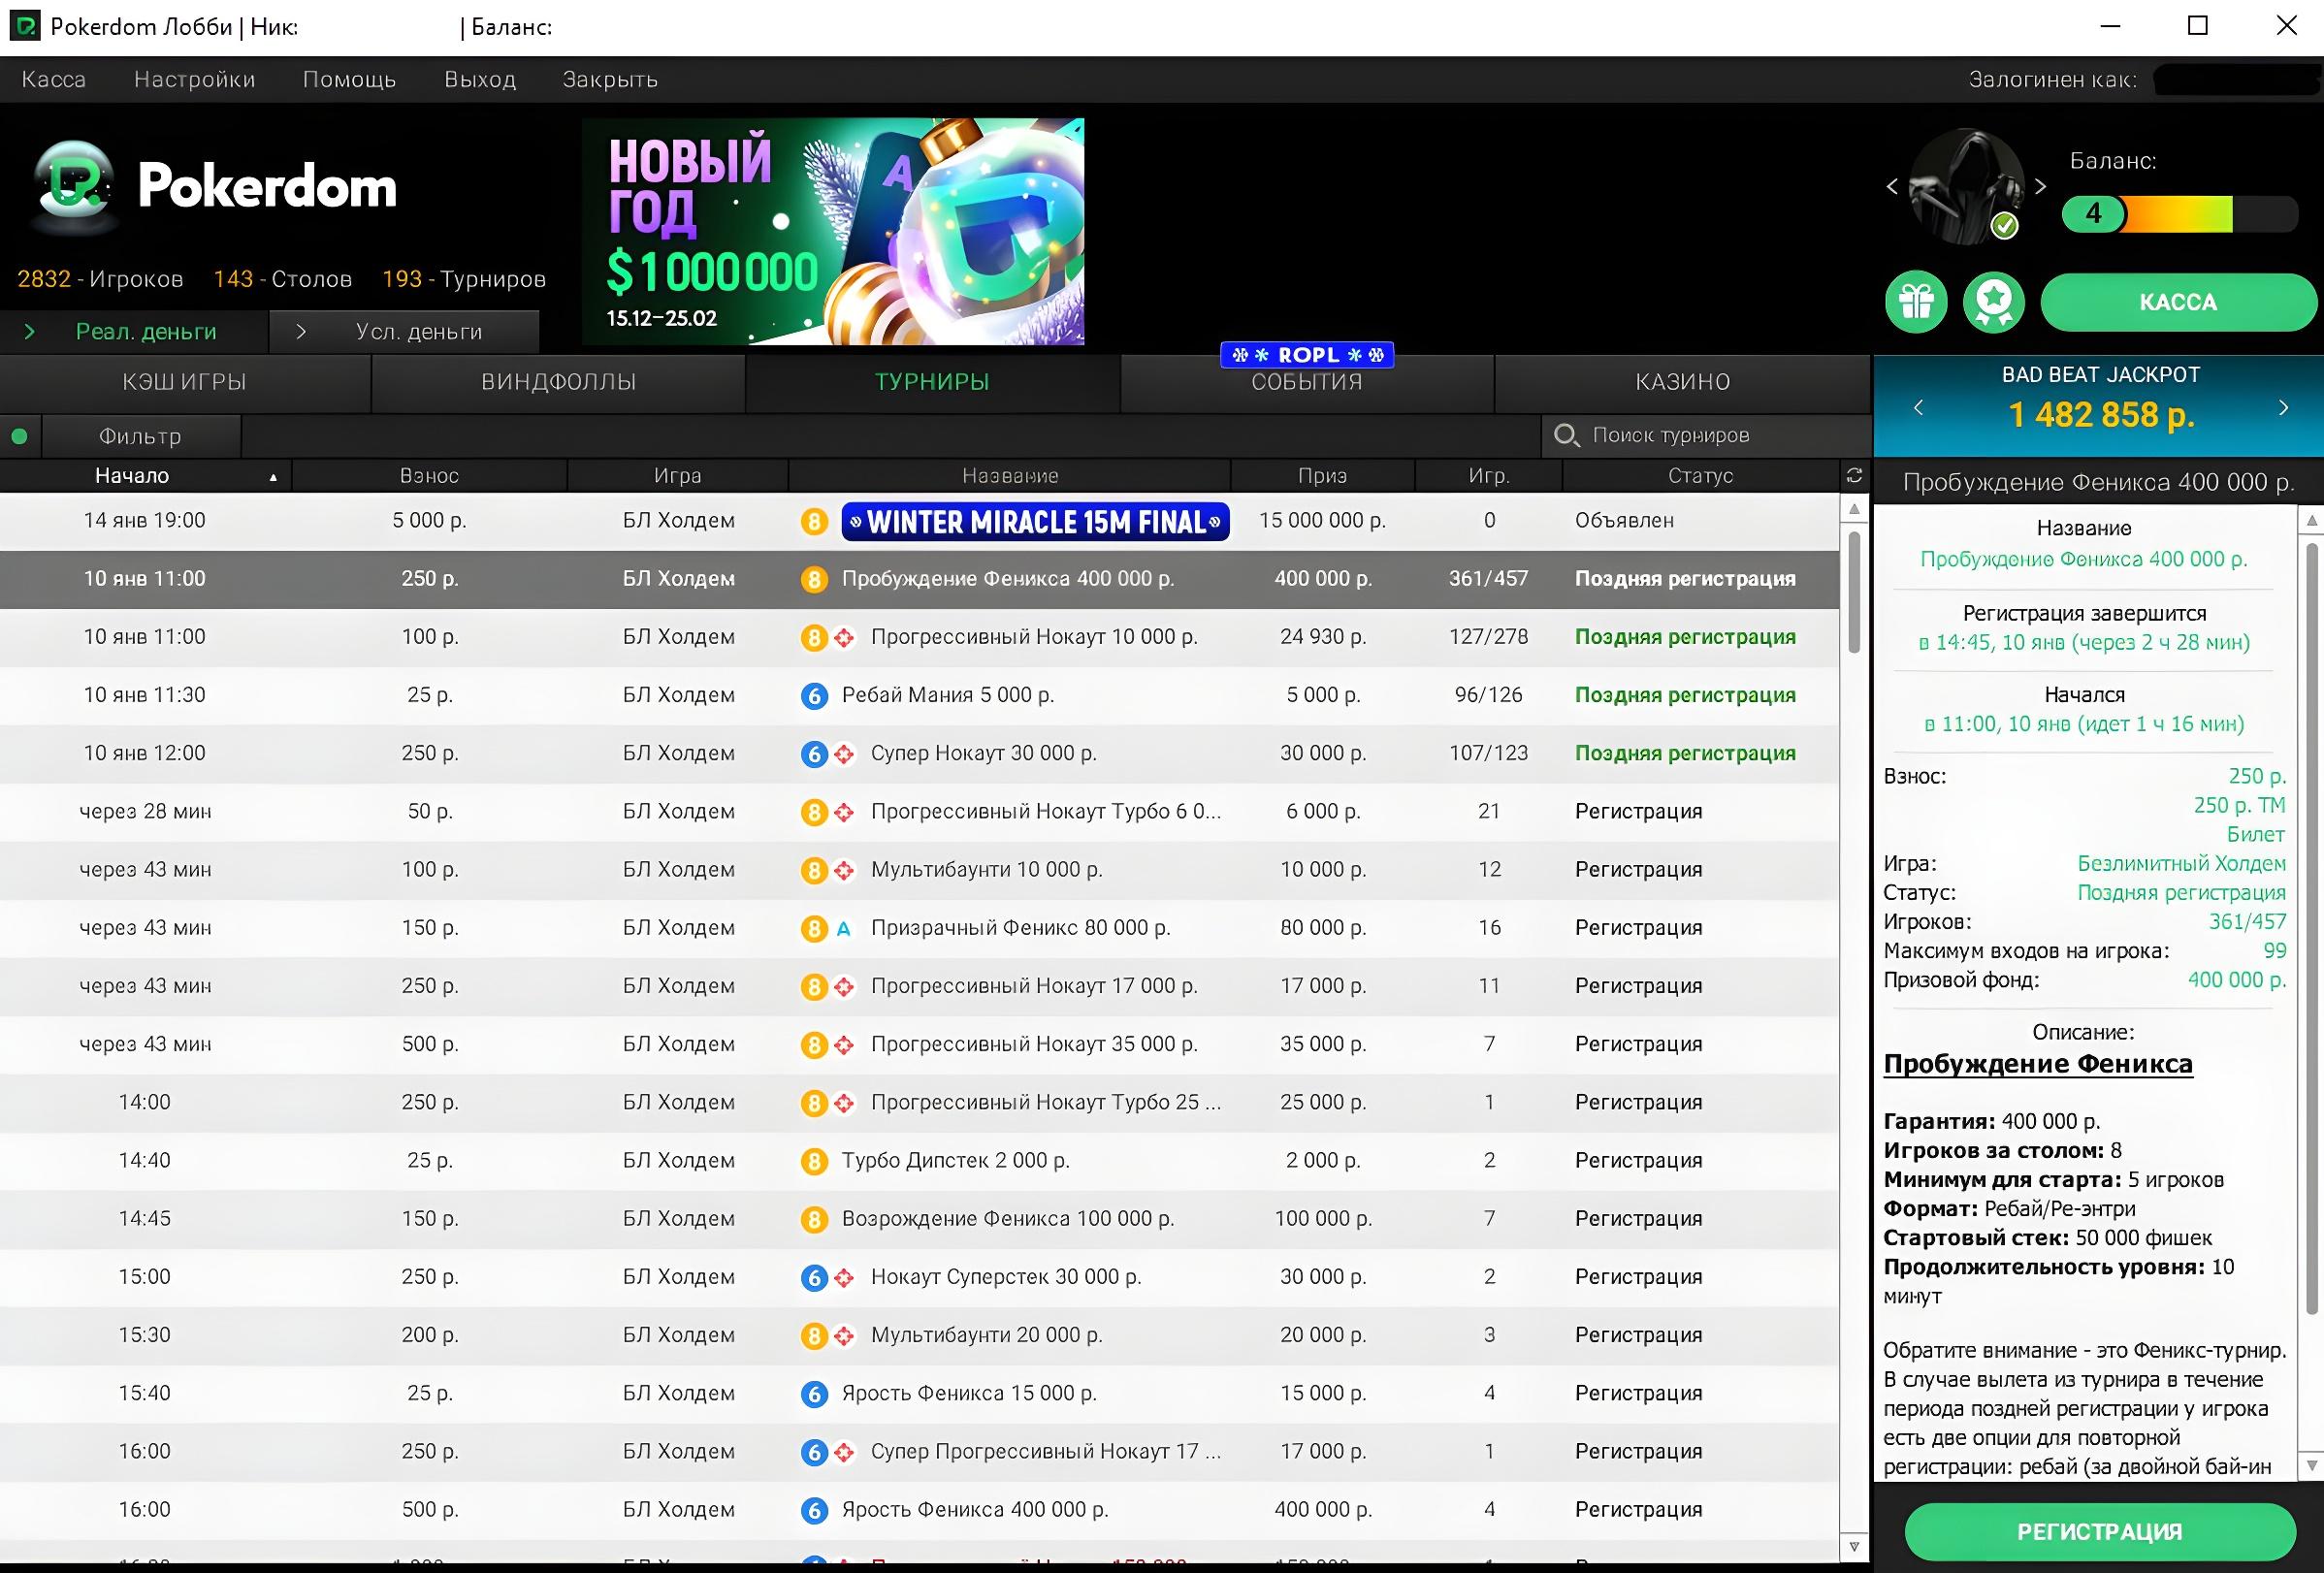Select next avatar arrow
The width and height of the screenshot is (2324, 1573).
pos(2041,186)
